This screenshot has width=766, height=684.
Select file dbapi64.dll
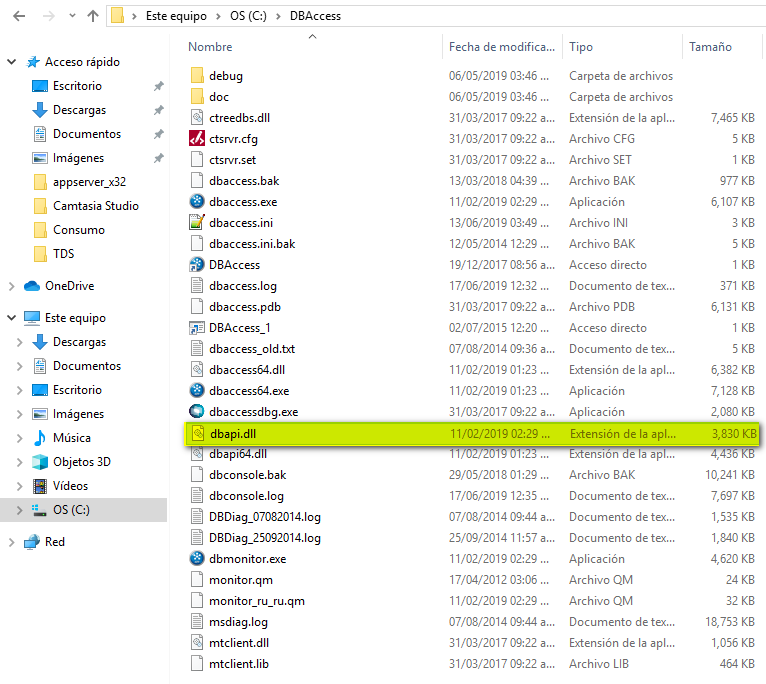(238, 454)
